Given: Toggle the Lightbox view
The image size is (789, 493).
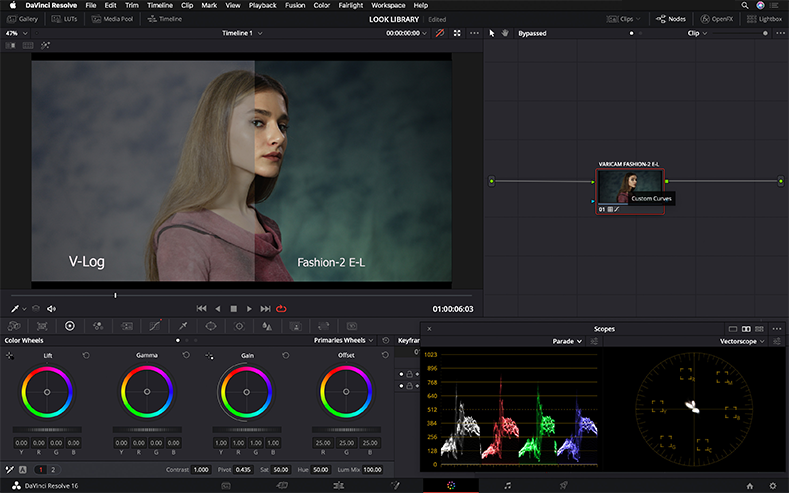Looking at the screenshot, I should tap(764, 19).
